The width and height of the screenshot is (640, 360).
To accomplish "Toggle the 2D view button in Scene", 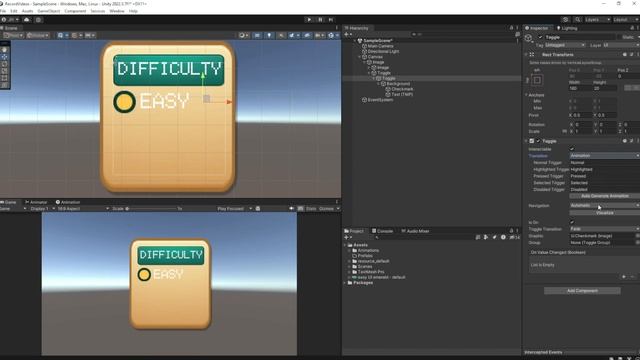I will pyautogui.click(x=257, y=36).
